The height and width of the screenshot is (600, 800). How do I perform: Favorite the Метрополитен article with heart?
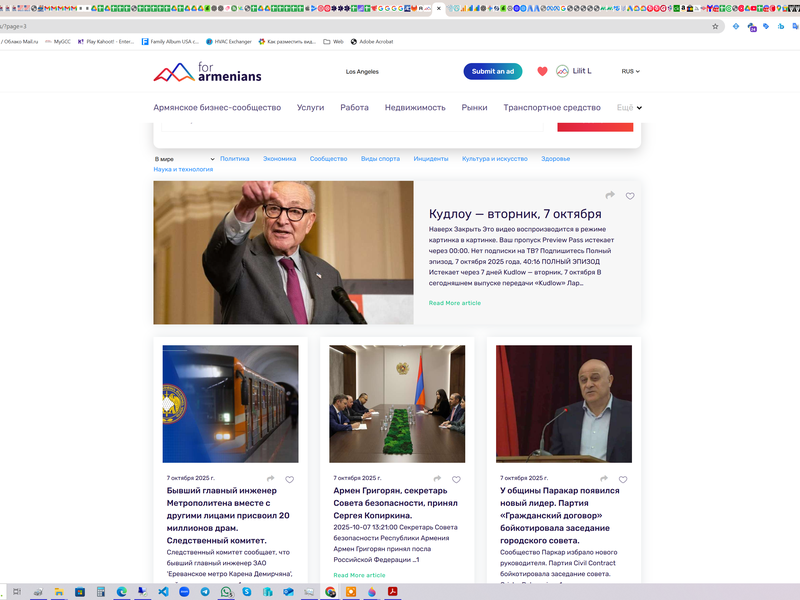(x=290, y=479)
